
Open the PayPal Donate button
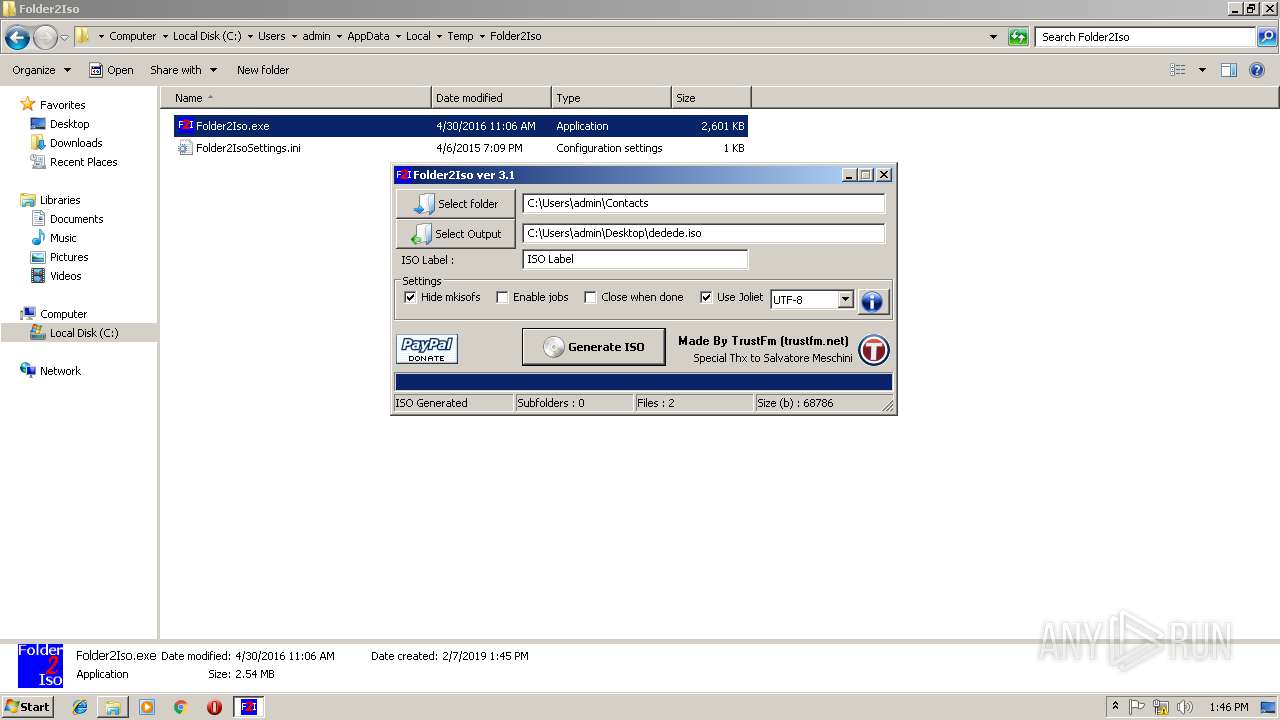click(427, 349)
